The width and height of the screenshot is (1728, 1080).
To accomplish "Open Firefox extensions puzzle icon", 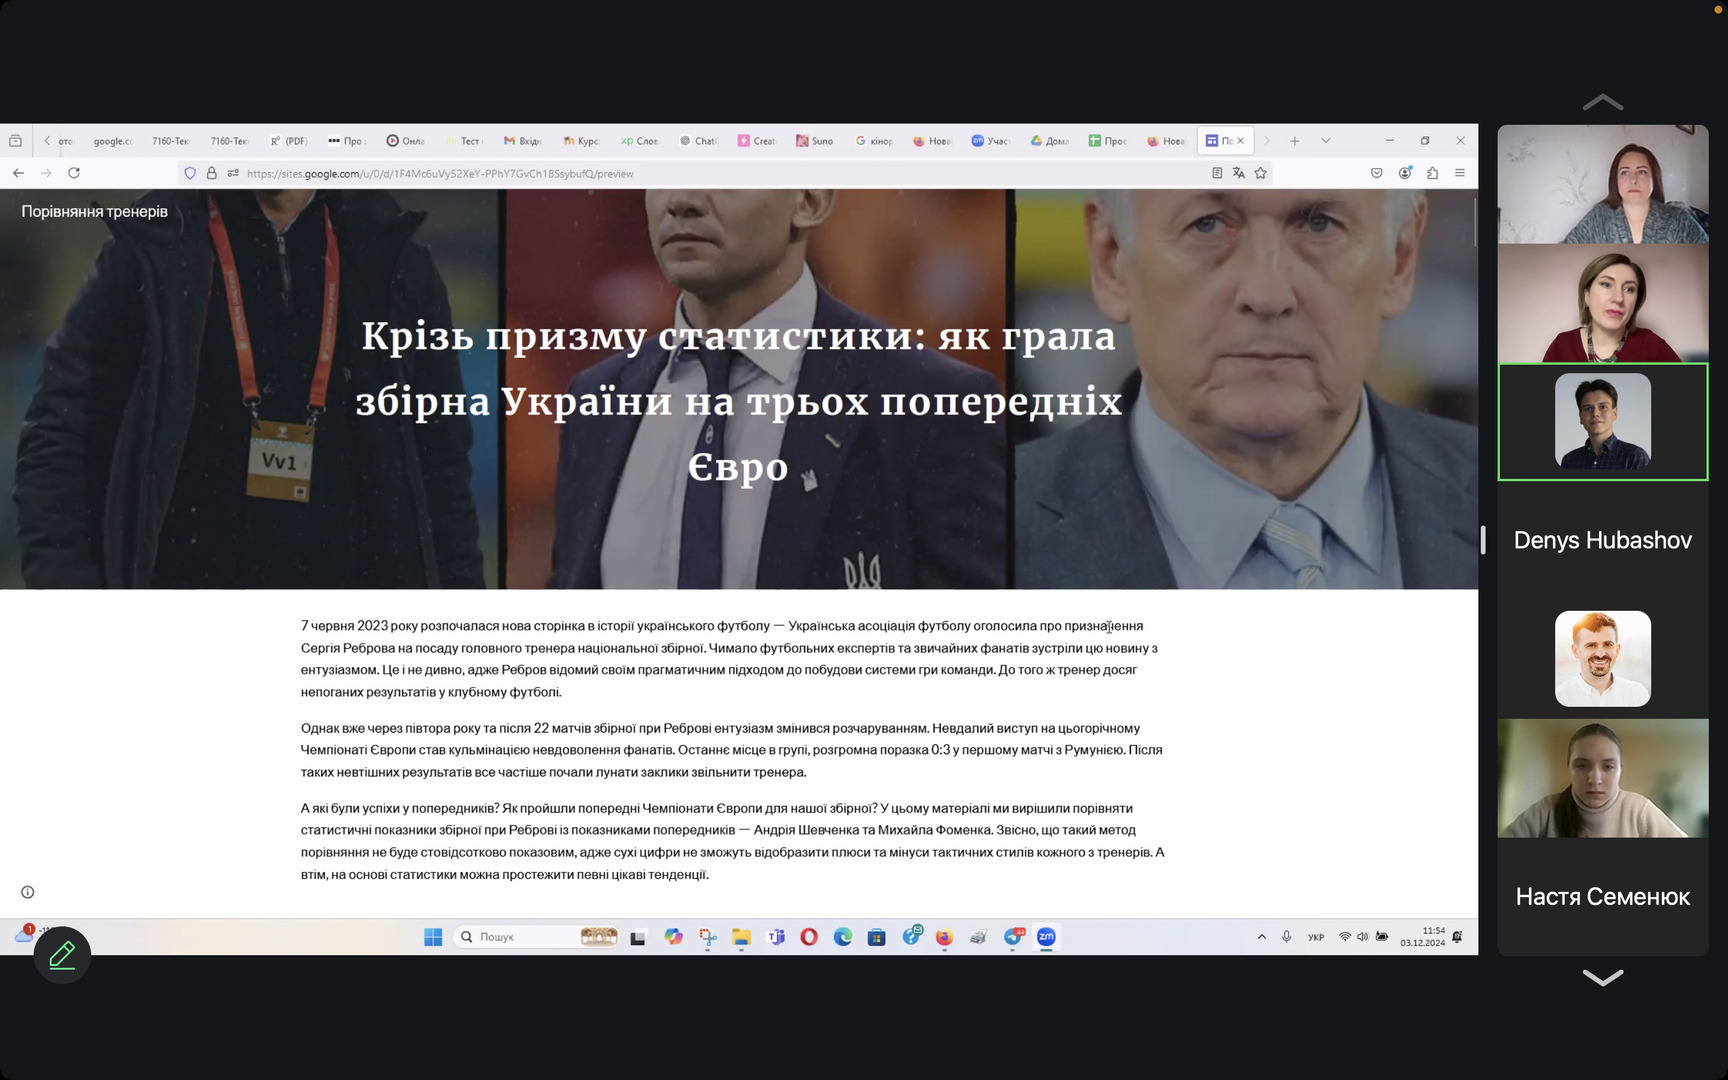I will click(1432, 173).
